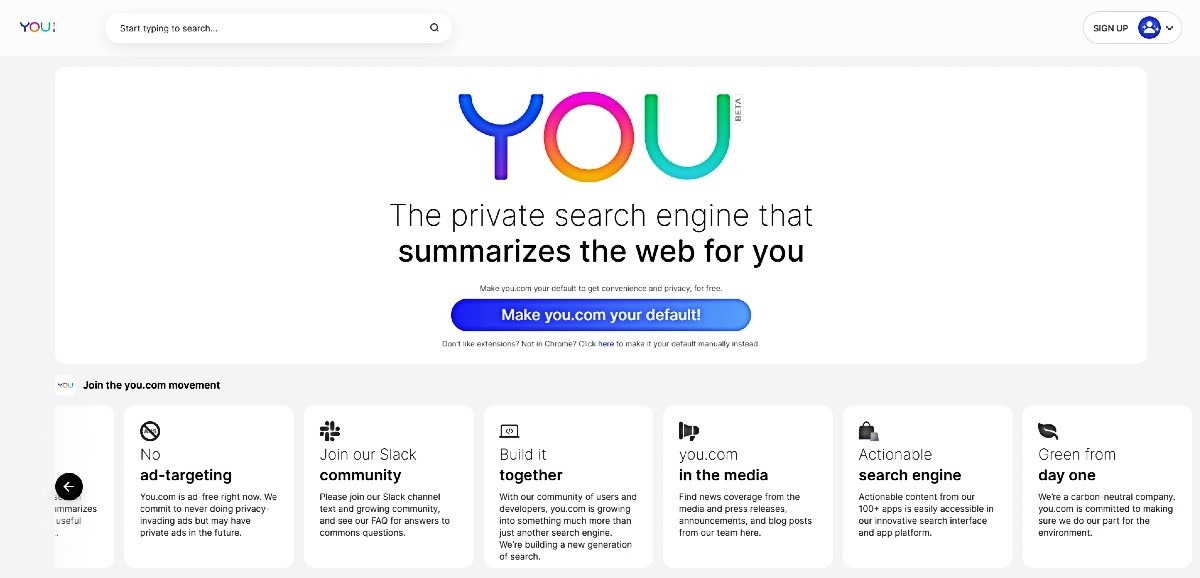
Task: Click the green leaf icon
Action: point(1048,431)
